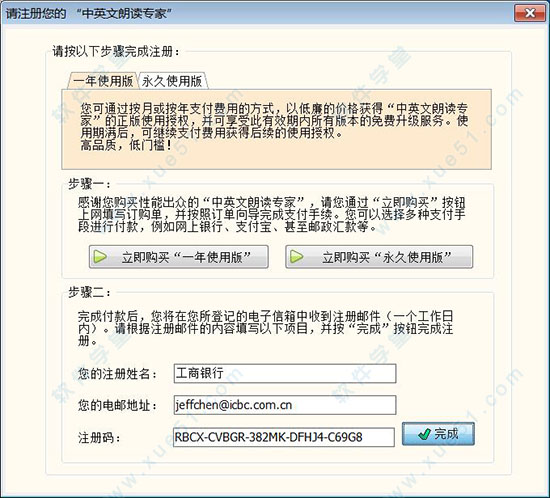Image resolution: width=550 pixels, height=498 pixels.
Task: Click the green checkmark icon beside 完成
Action: pos(424,434)
